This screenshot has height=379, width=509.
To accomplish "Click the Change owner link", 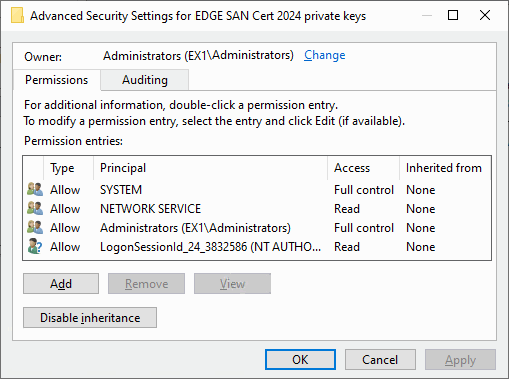I will (x=325, y=55).
